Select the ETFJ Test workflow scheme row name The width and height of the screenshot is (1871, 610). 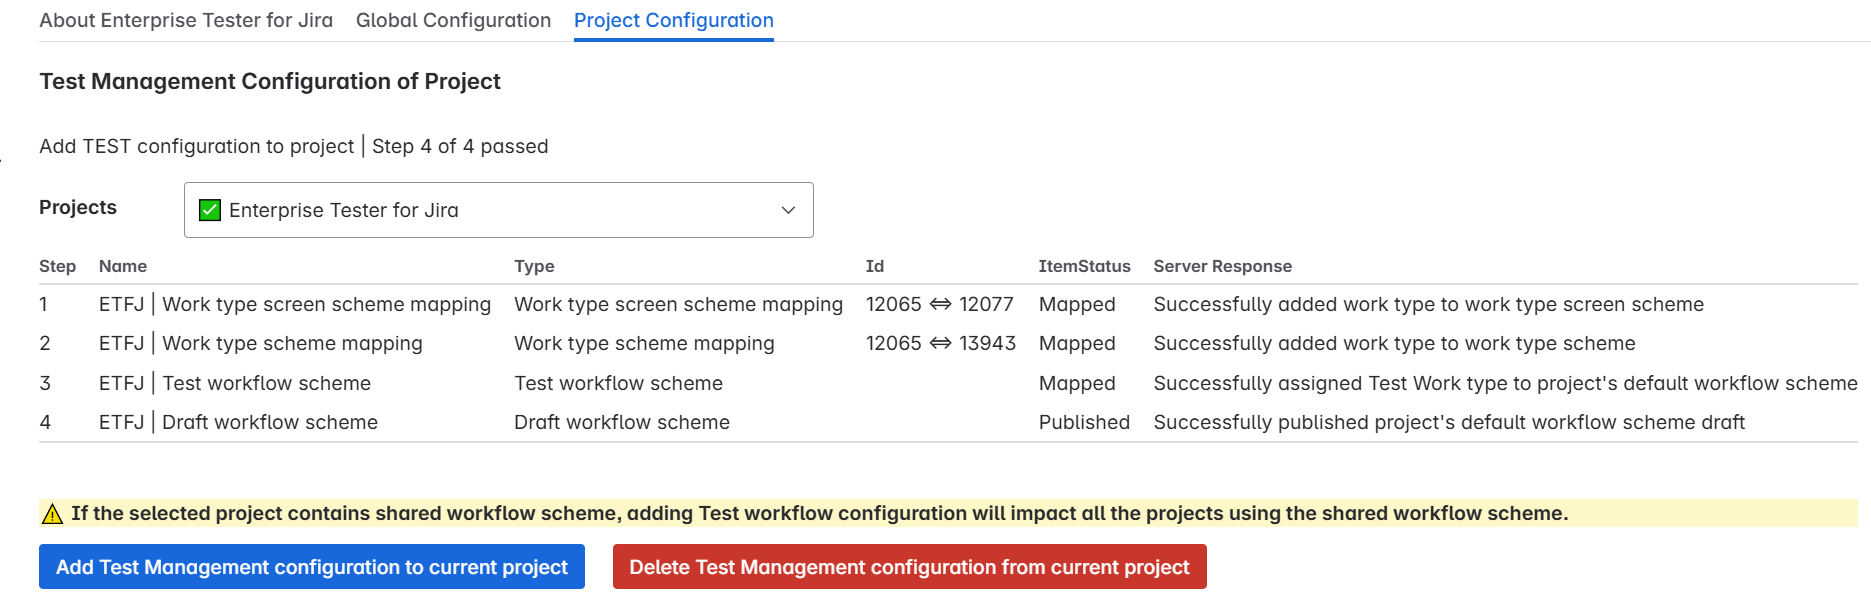coord(235,383)
